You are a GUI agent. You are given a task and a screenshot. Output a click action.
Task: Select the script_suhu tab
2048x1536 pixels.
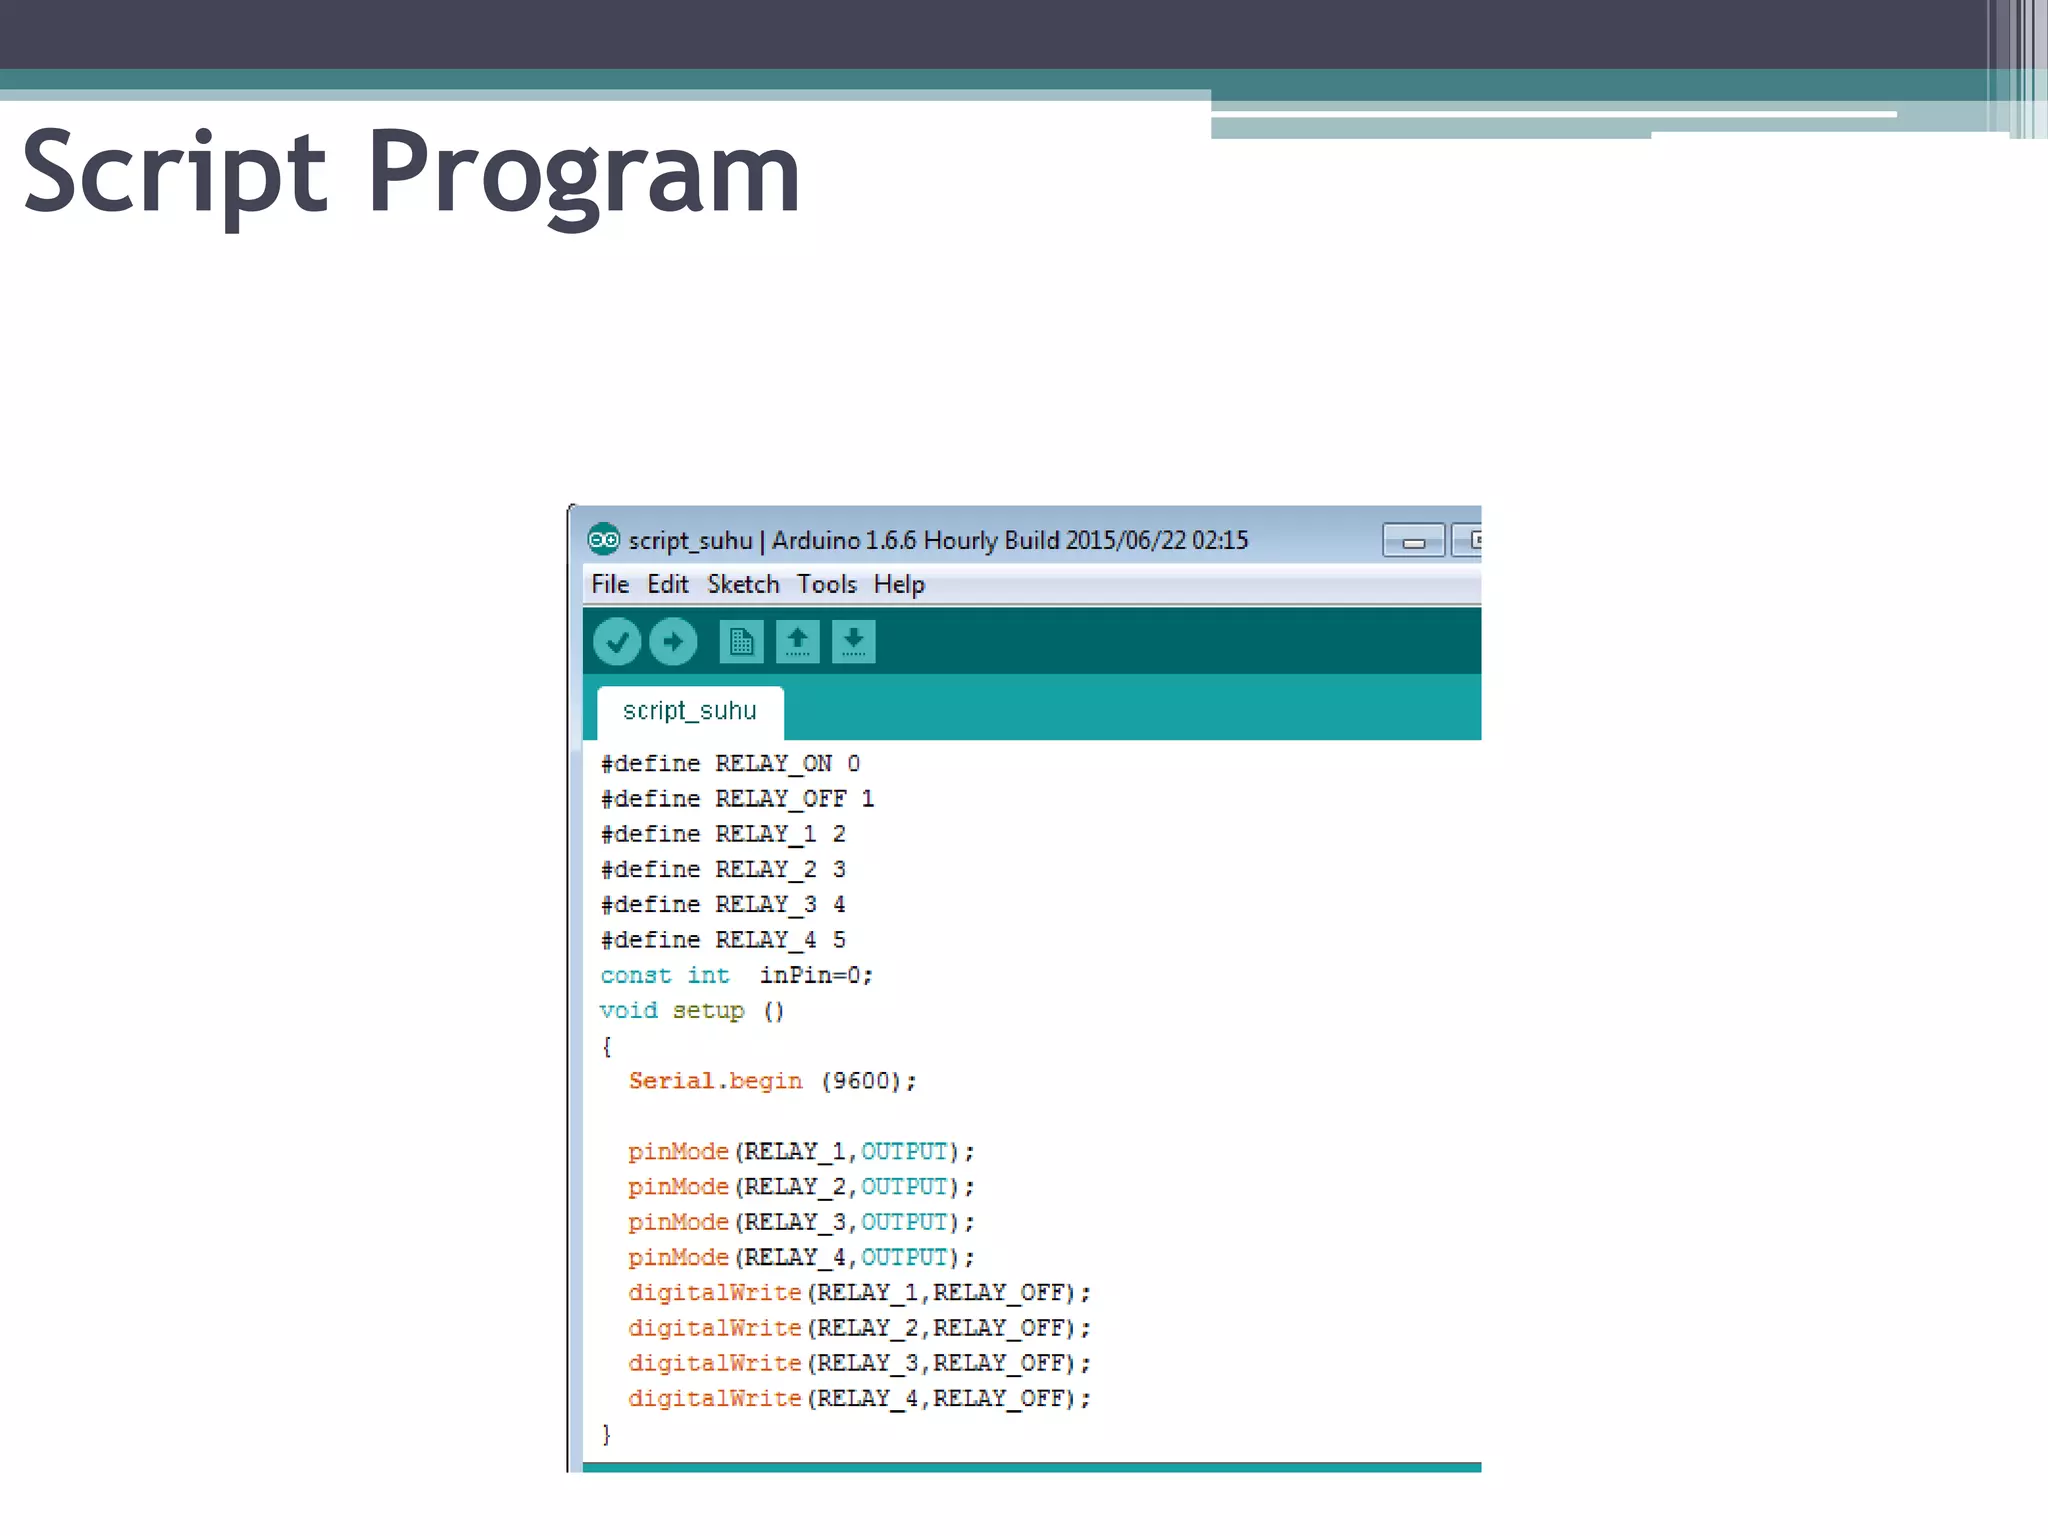[x=690, y=711]
